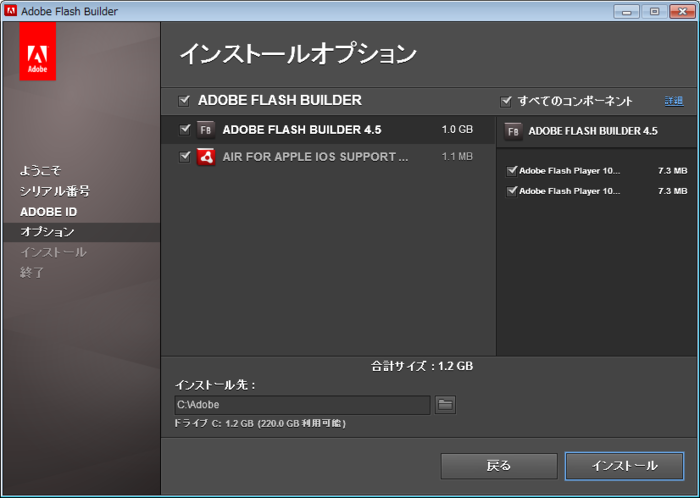The image size is (700, 498).
Task: Toggle the すべてのコンポーネント checkbox
Action: [505, 101]
